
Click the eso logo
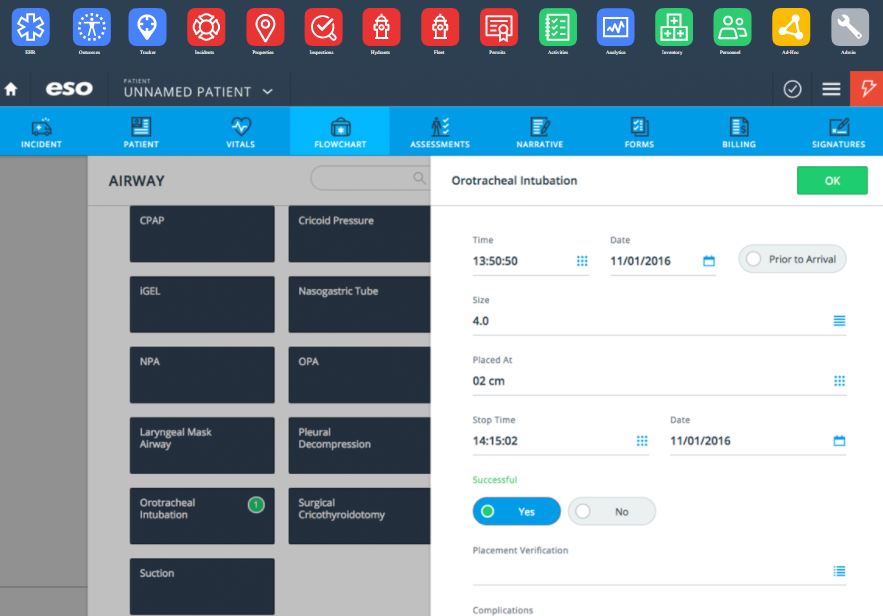point(69,88)
